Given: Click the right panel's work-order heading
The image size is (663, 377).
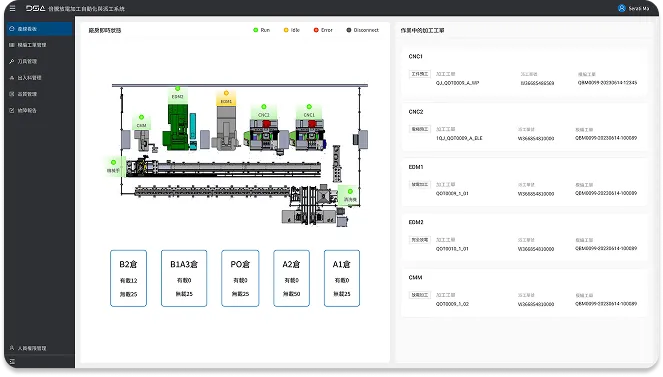Looking at the screenshot, I should (x=422, y=30).
